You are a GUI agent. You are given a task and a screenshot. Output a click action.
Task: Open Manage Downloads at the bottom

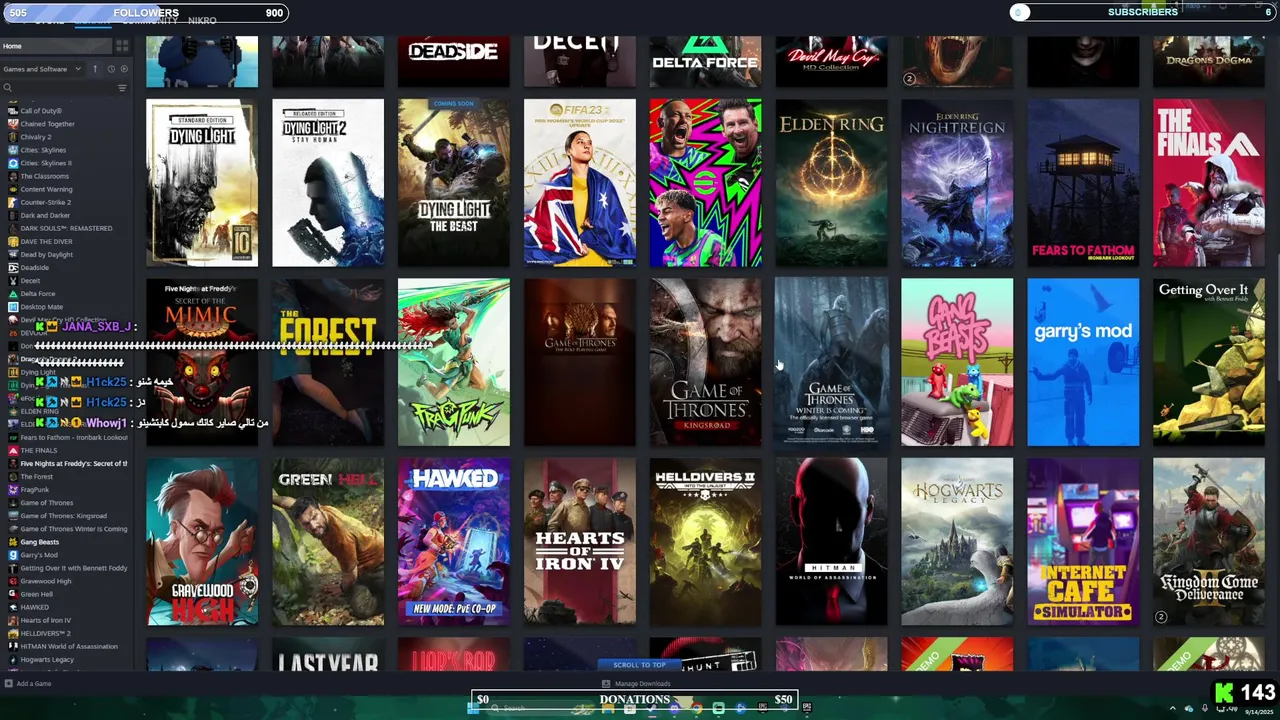pyautogui.click(x=636, y=684)
